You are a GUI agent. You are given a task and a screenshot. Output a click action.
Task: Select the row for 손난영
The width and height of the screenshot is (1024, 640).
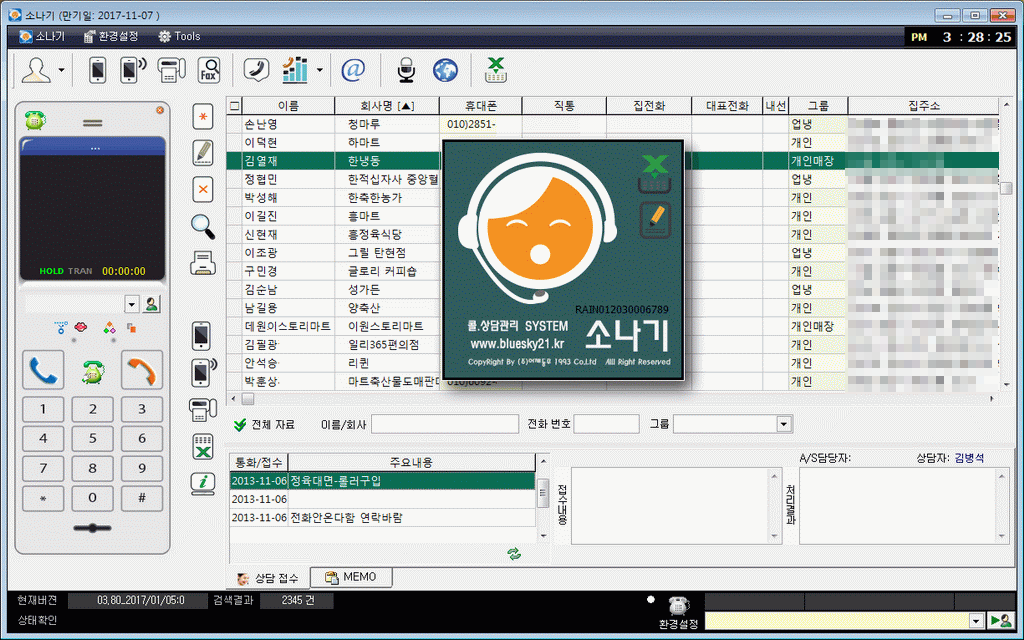[613, 124]
